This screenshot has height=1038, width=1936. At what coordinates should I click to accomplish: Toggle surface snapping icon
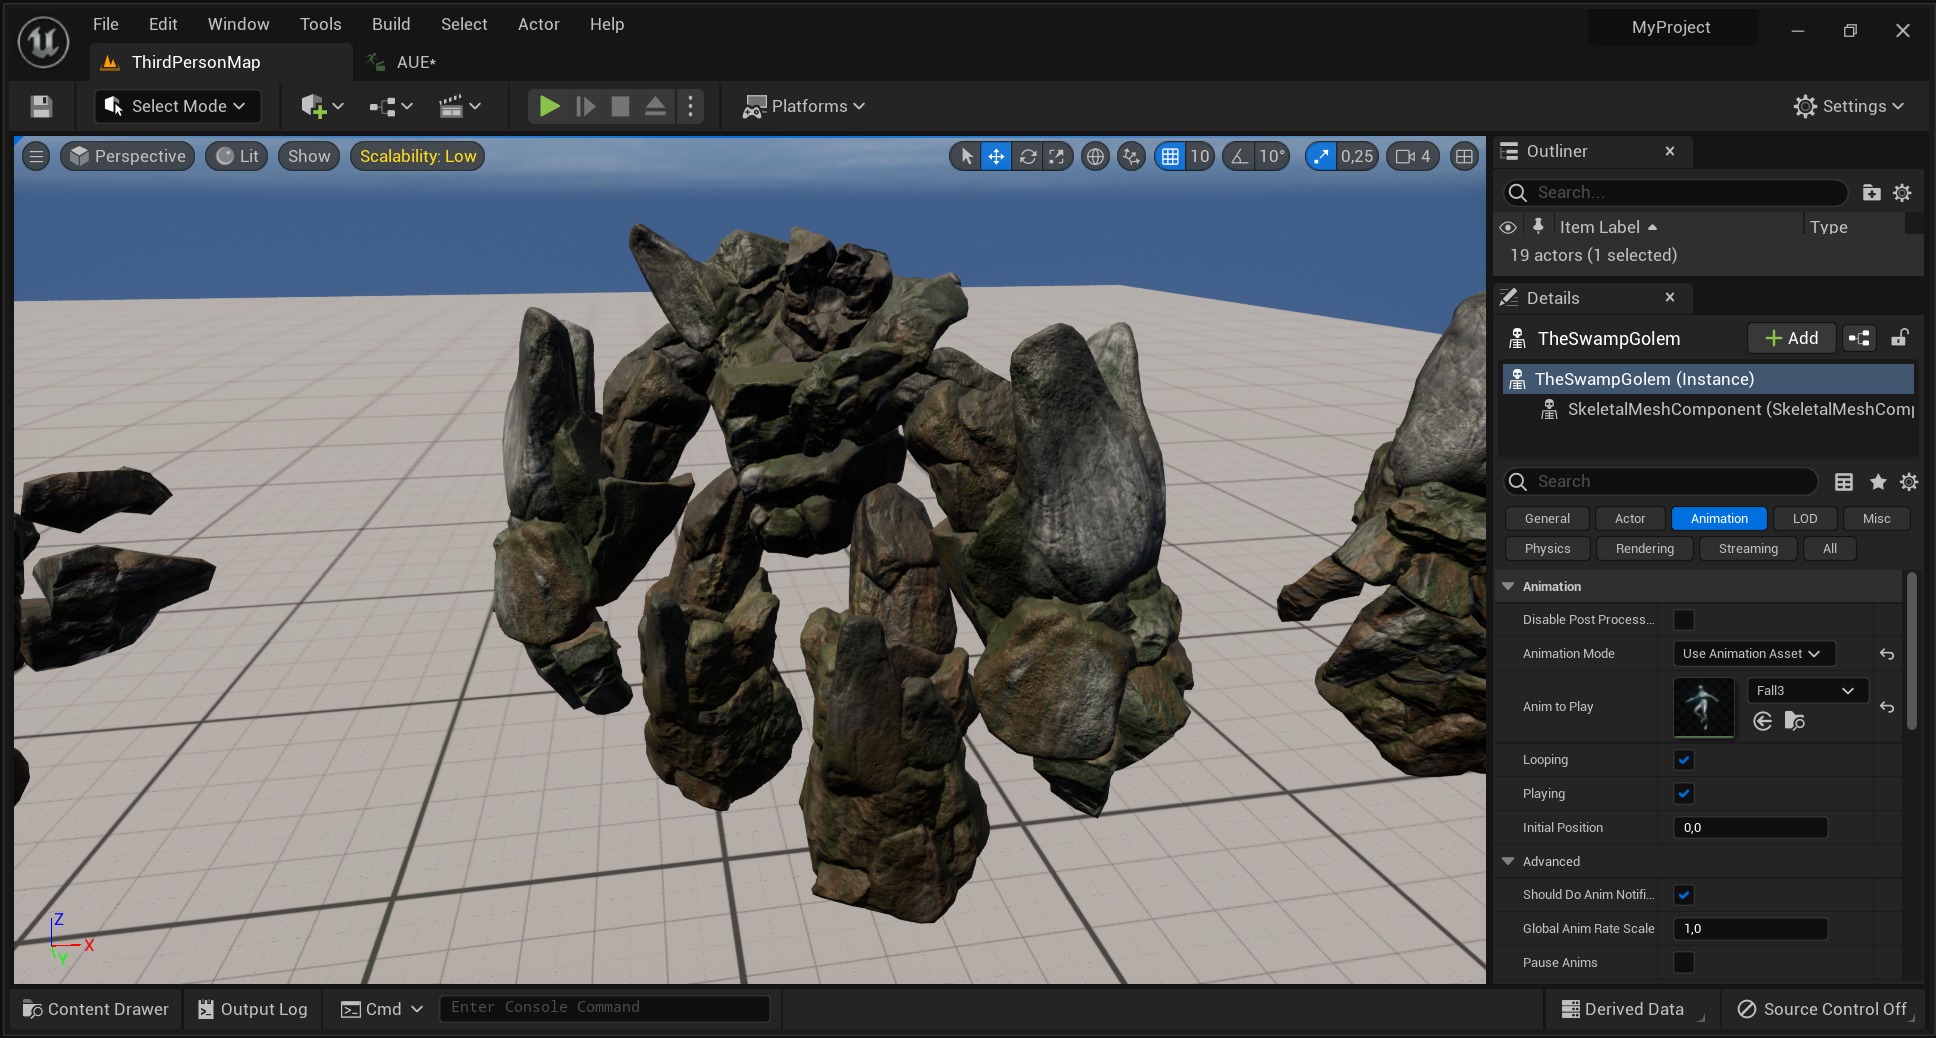(x=1131, y=156)
